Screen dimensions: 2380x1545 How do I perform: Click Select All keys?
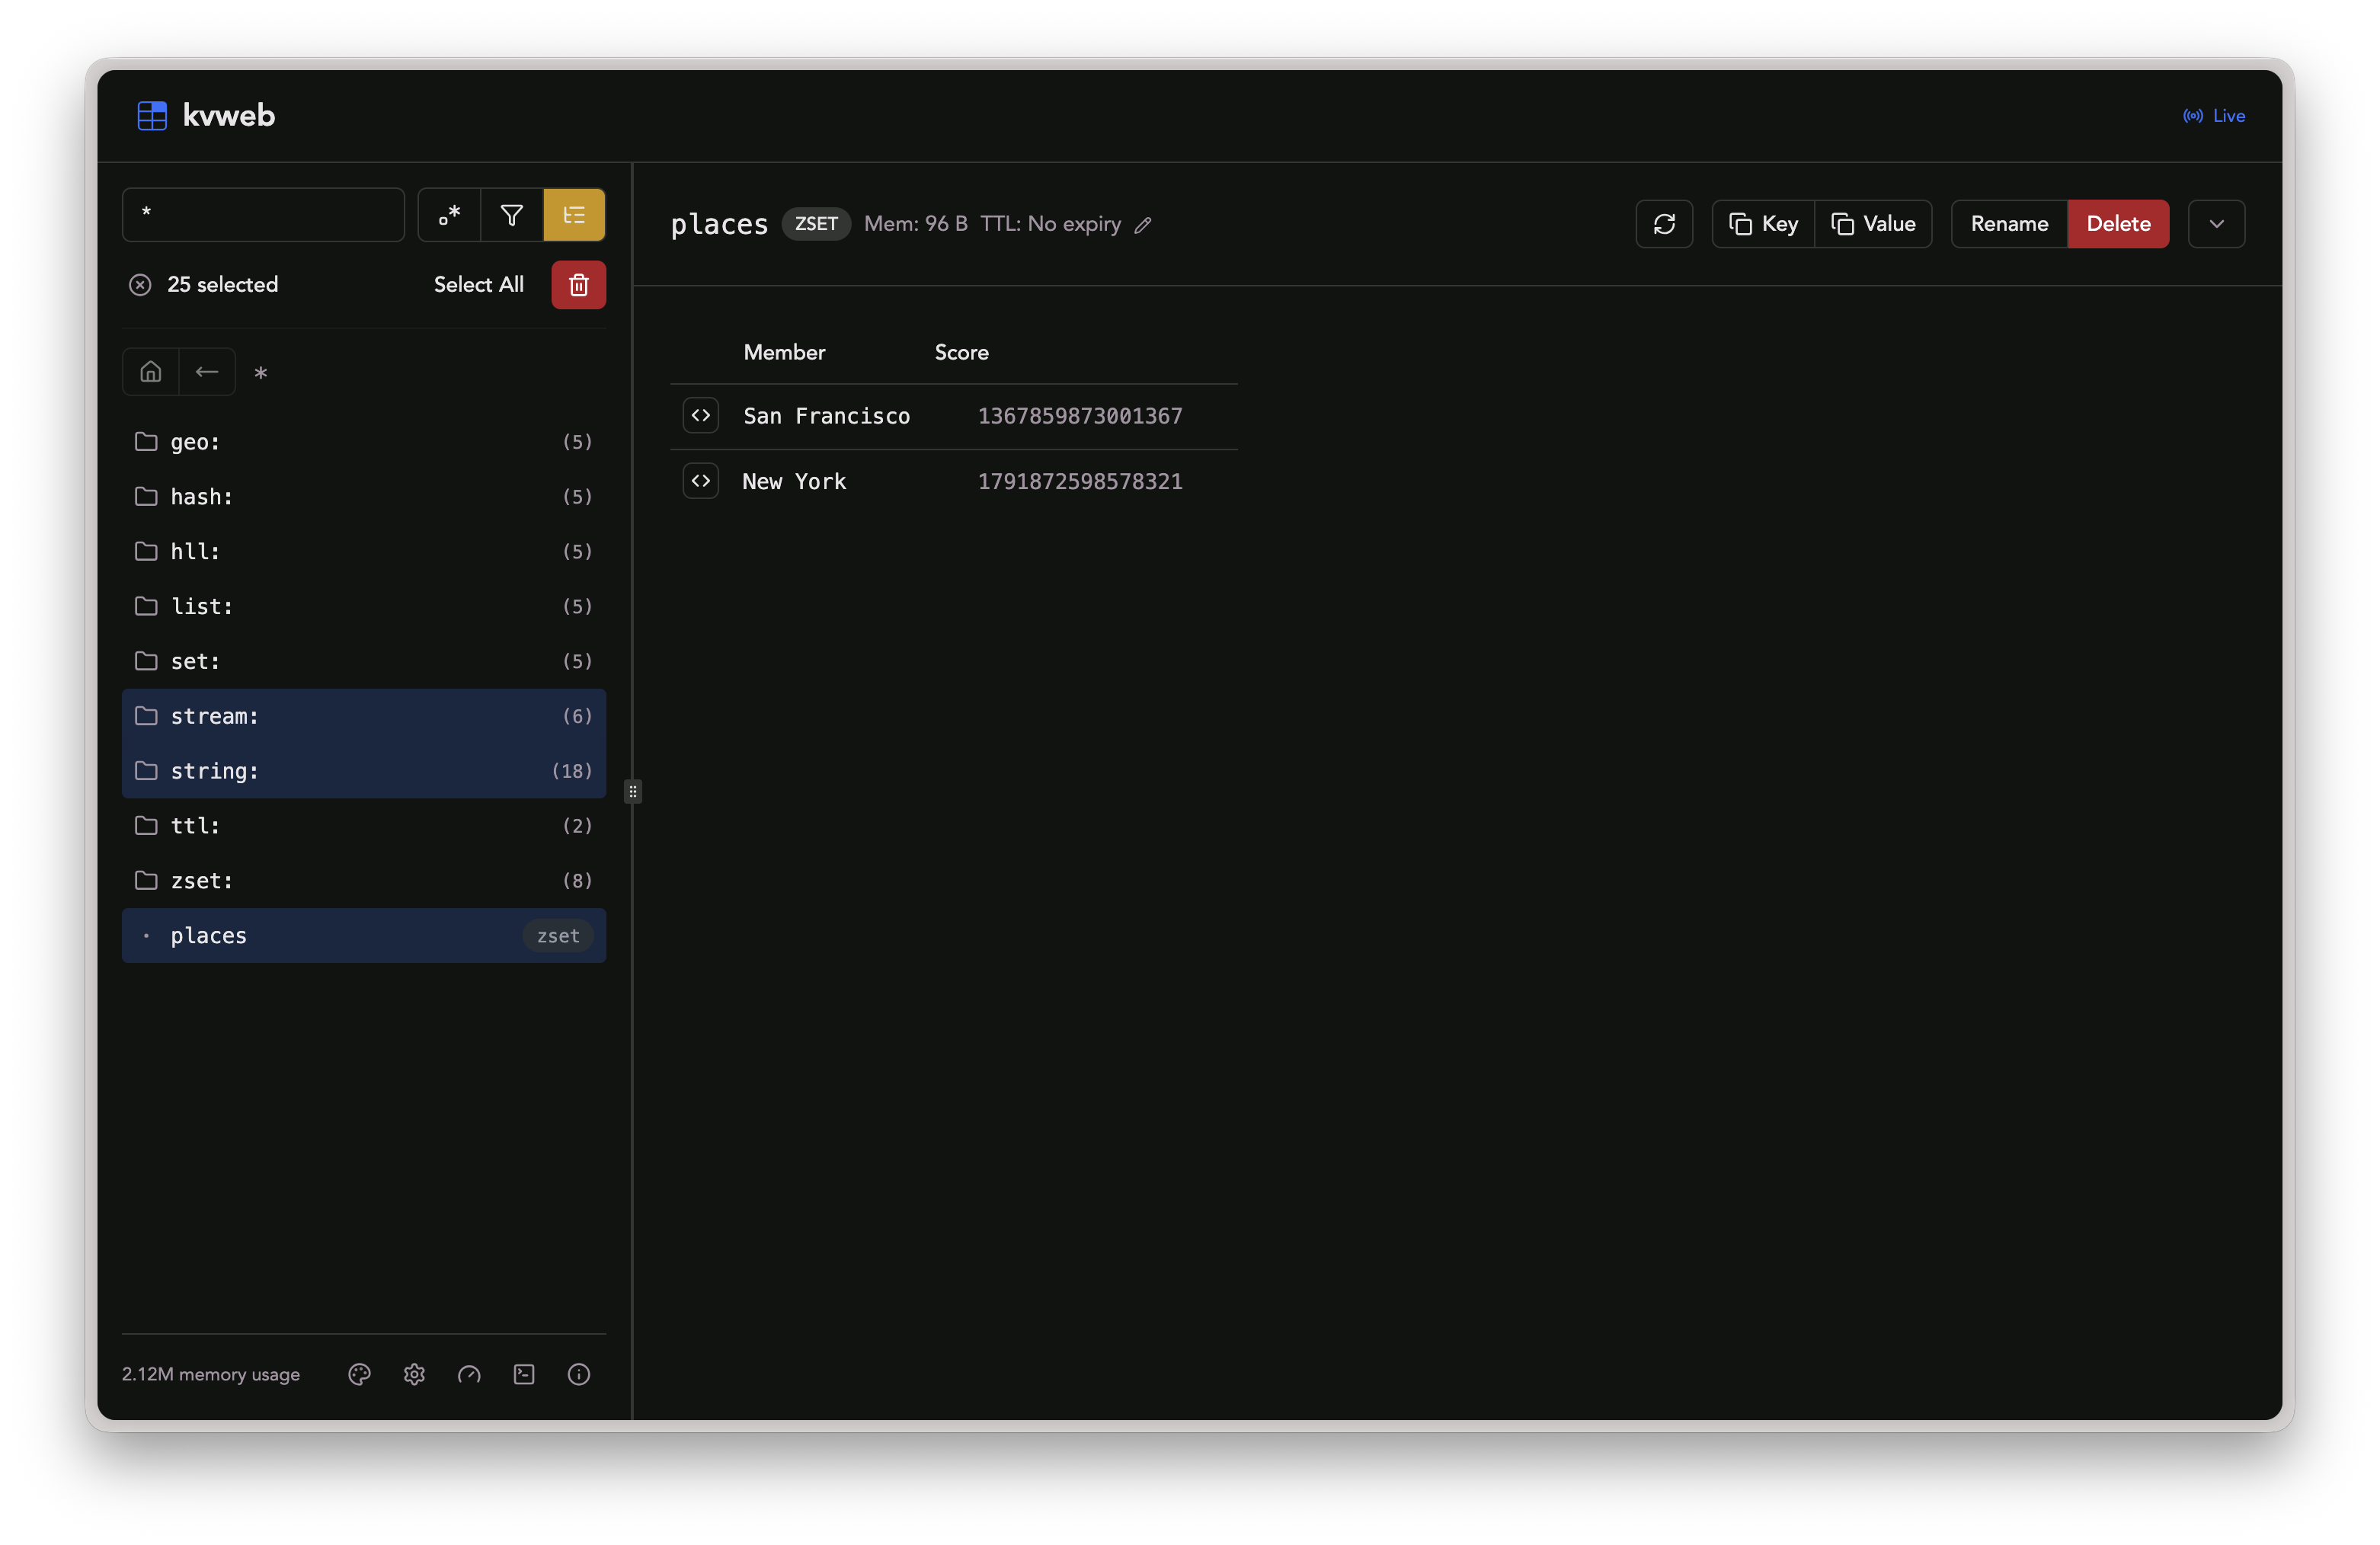[478, 284]
